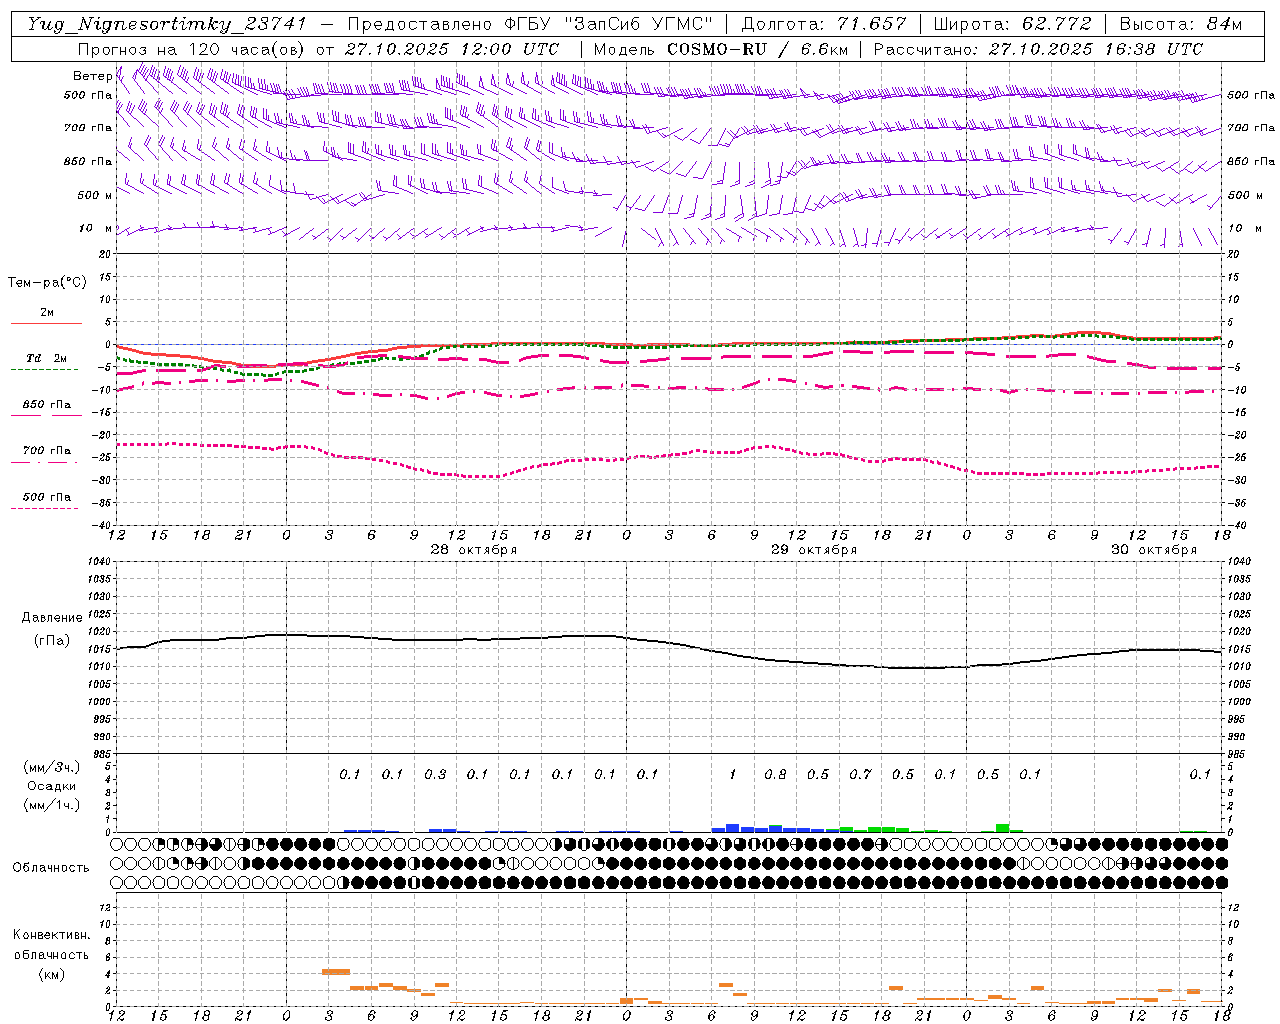This screenshot has height=1024, width=1280.
Task: Click the (км) unit under convective cloudiness
Action: point(51,974)
